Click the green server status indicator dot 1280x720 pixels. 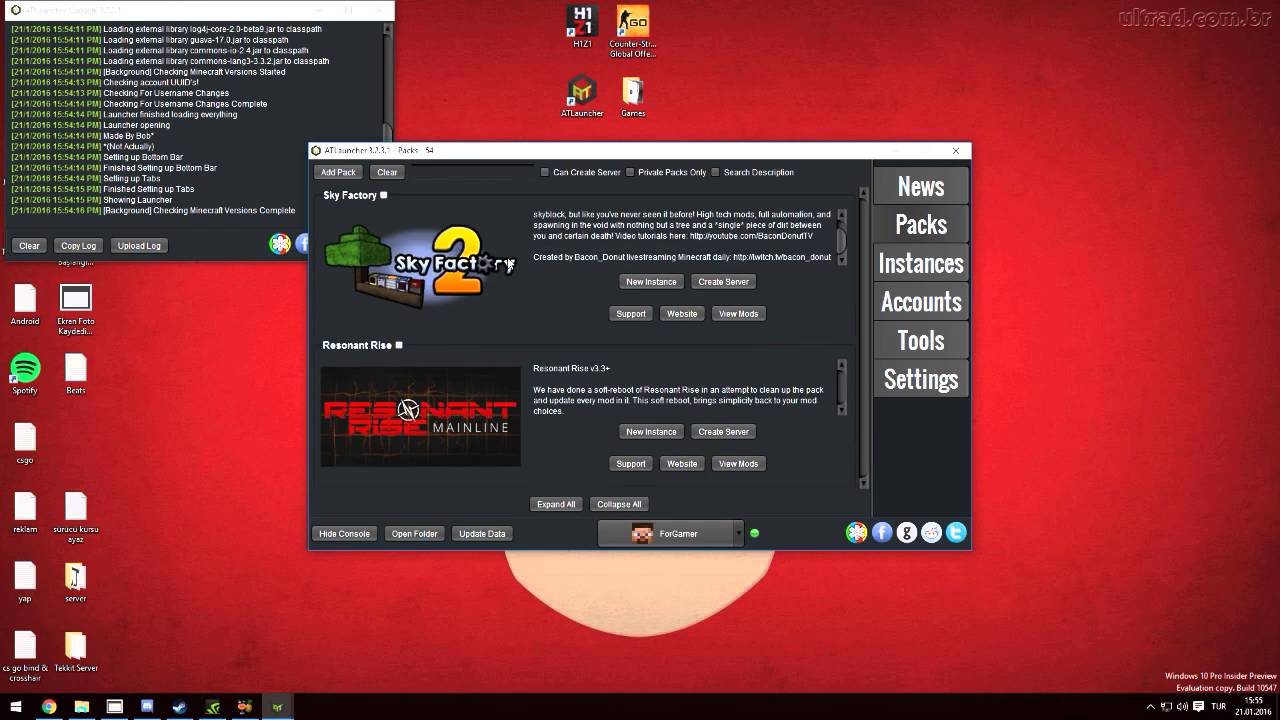coord(754,533)
